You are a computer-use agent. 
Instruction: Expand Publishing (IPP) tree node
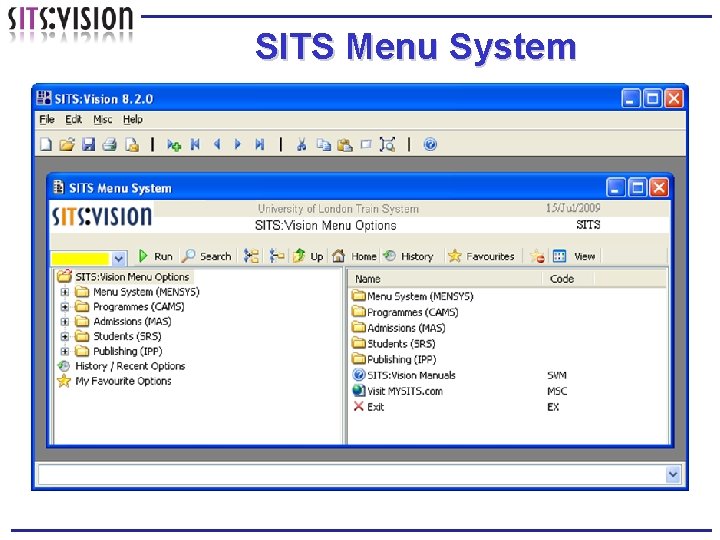click(x=65, y=351)
